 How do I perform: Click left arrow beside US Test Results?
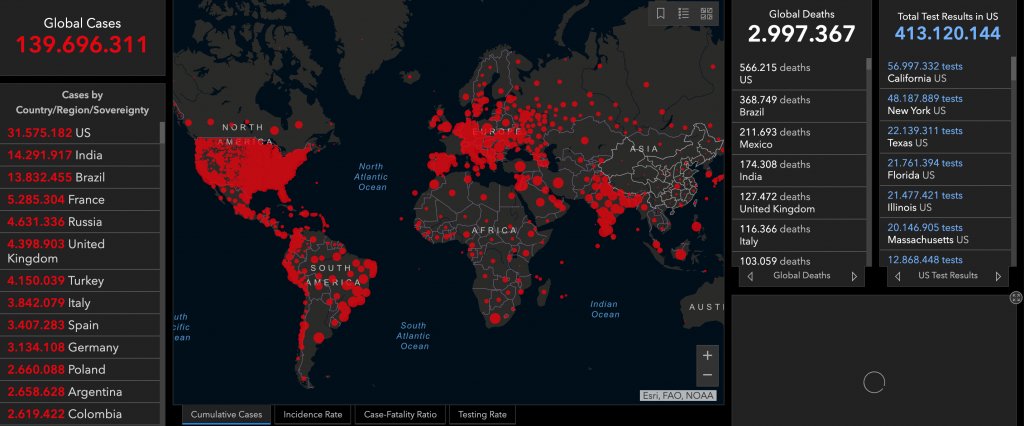tap(897, 276)
